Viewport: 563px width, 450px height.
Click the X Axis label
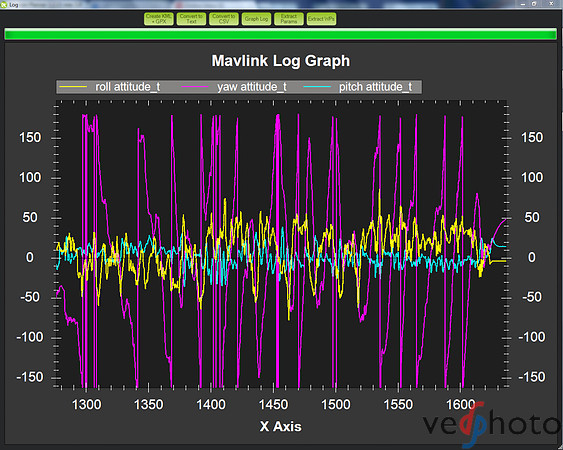[x=280, y=426]
